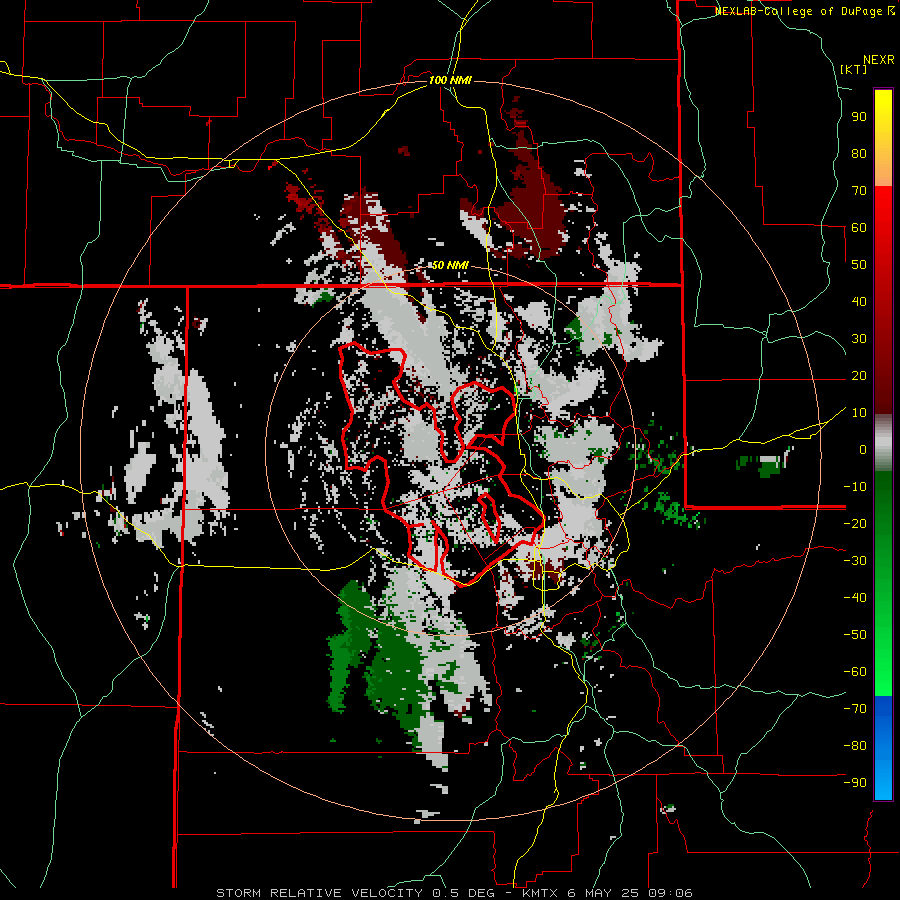The image size is (900, 900).
Task: Click the -40 value on the velocity scale
Action: (x=855, y=598)
